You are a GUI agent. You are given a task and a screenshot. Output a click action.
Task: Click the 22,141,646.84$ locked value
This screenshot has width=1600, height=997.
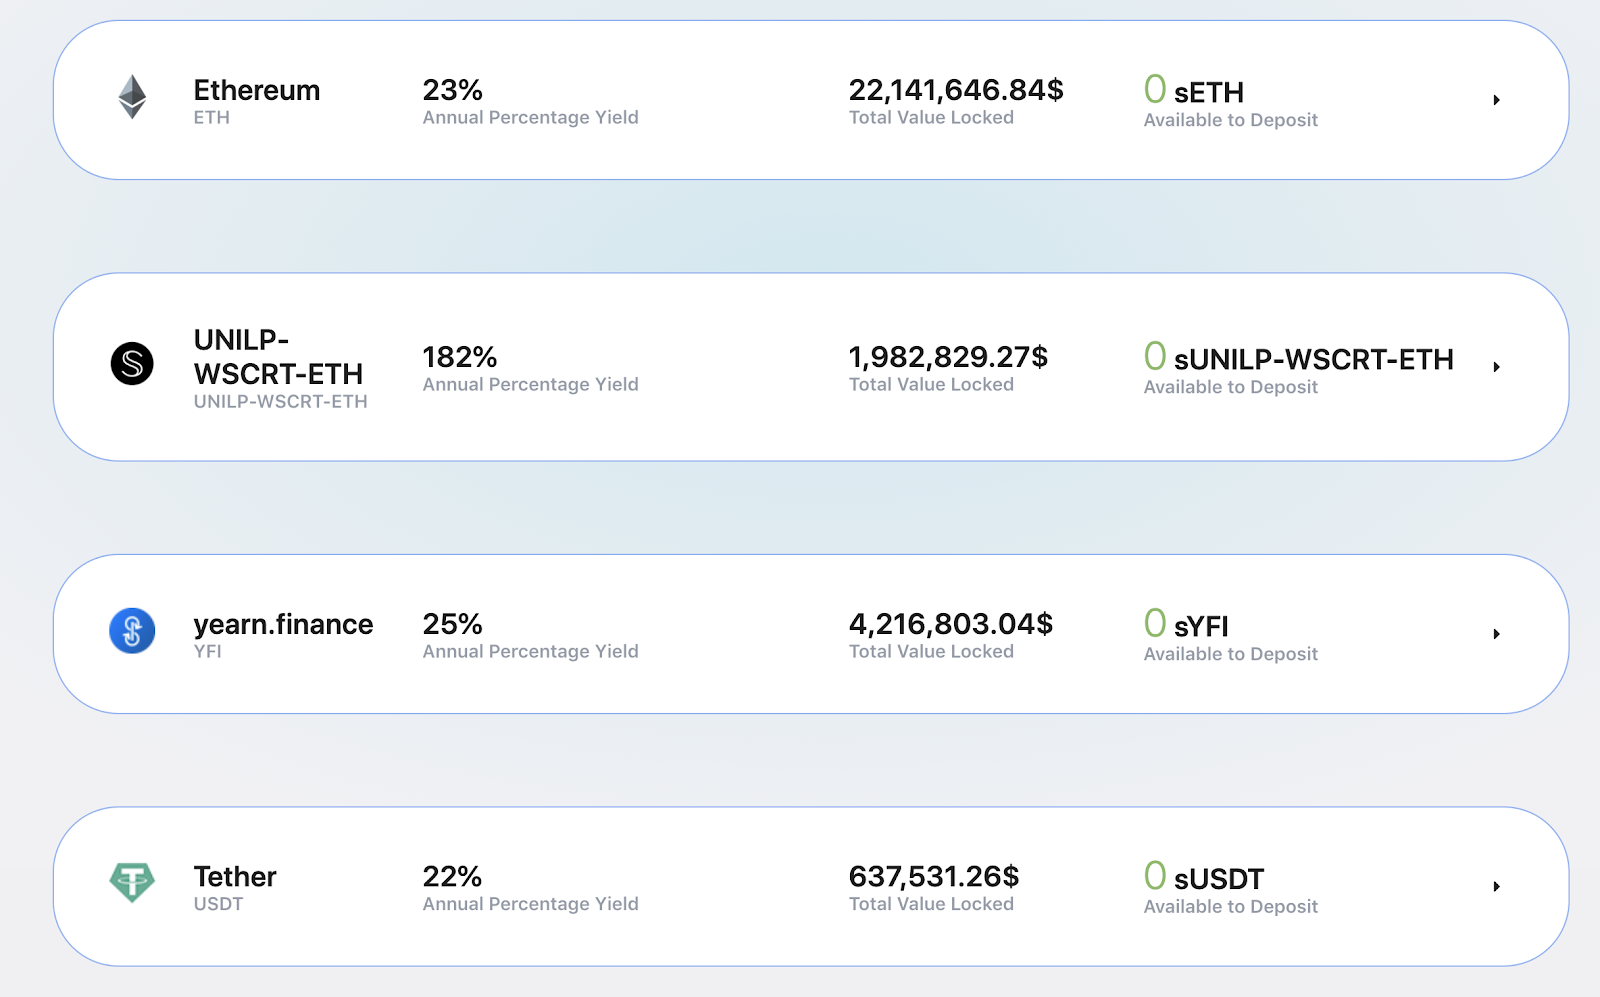[x=956, y=90]
